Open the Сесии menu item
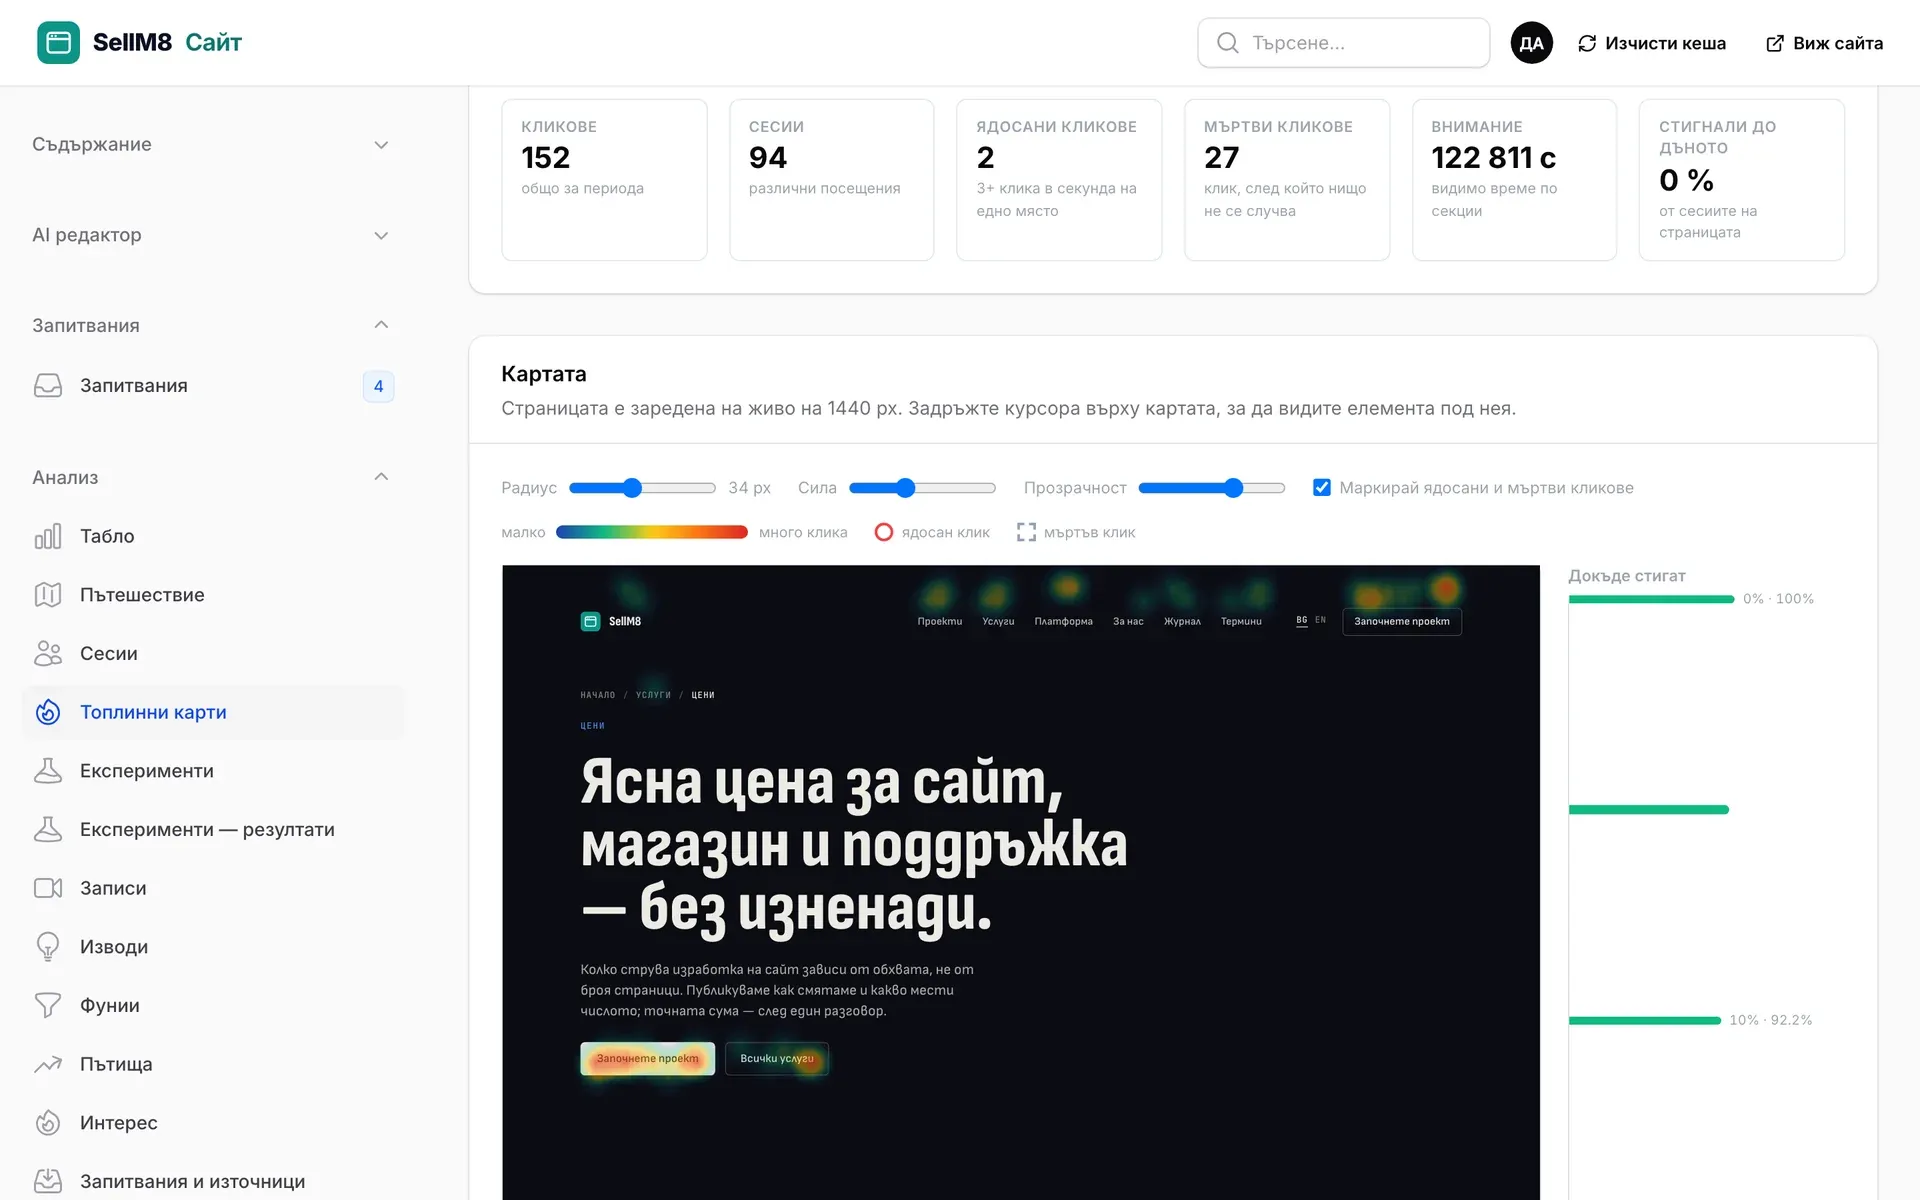Image resolution: width=1920 pixels, height=1200 pixels. point(212,653)
